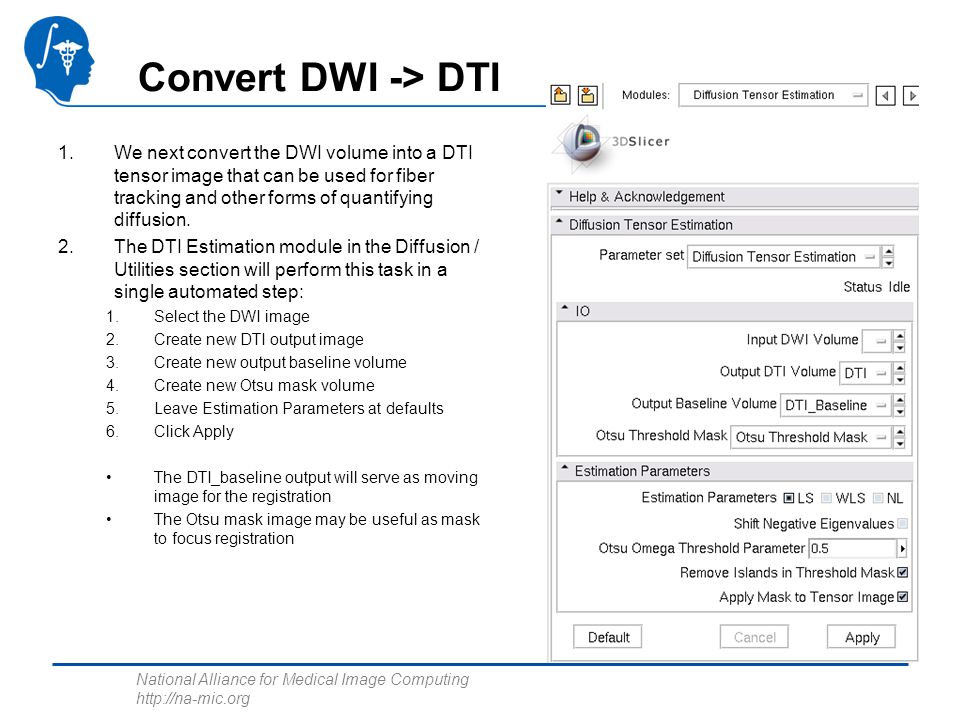Click the 3D Slicer logo
960x720 pixels.
tap(610, 142)
